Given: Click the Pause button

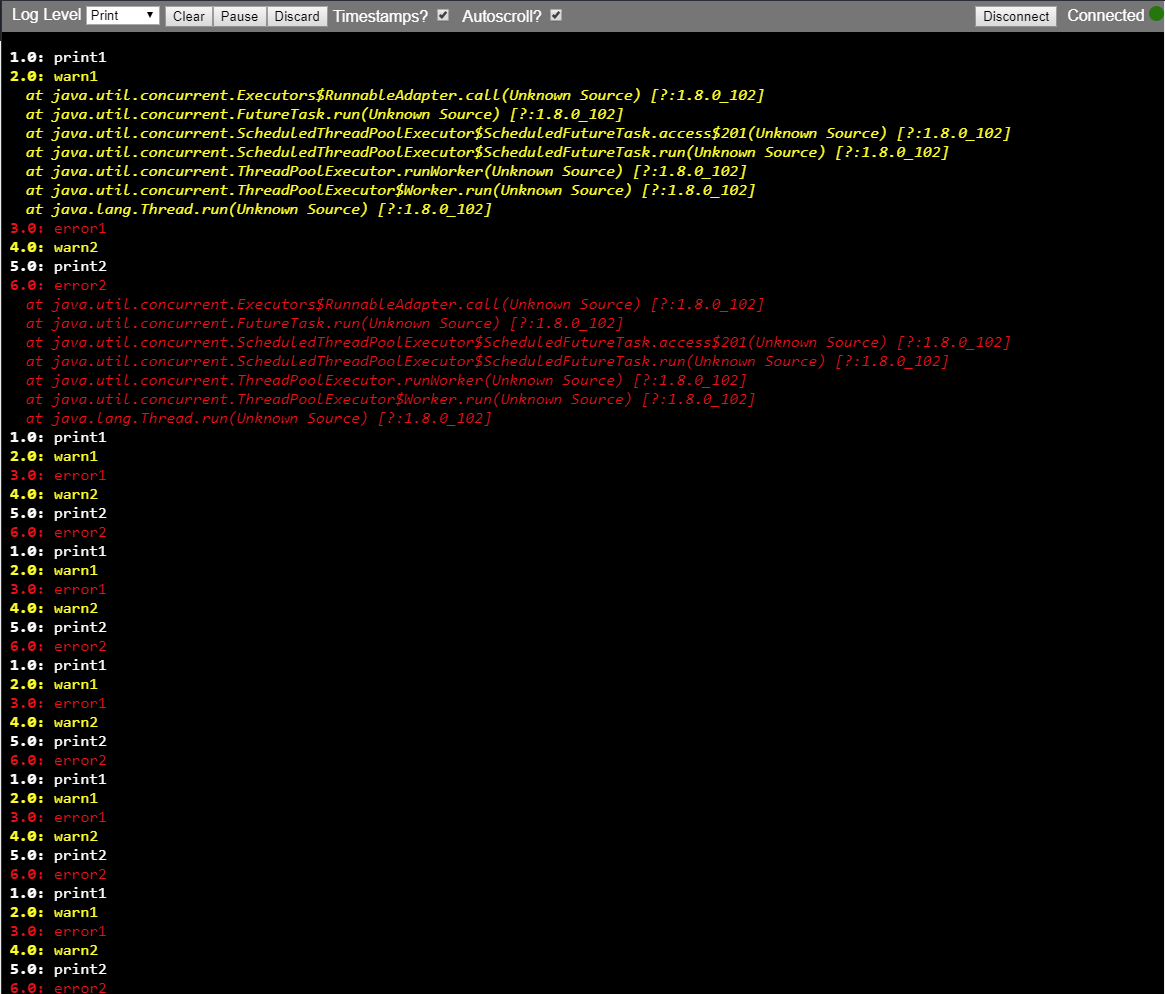Looking at the screenshot, I should point(239,16).
